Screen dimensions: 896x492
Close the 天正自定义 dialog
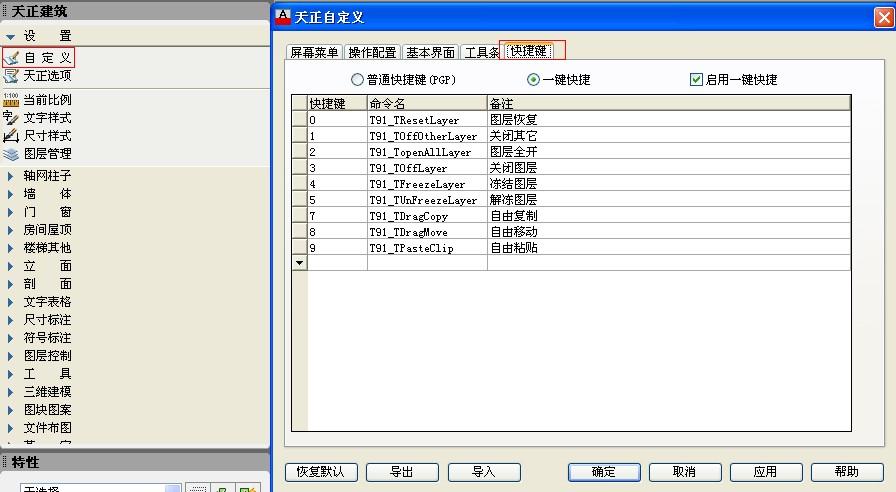[883, 17]
